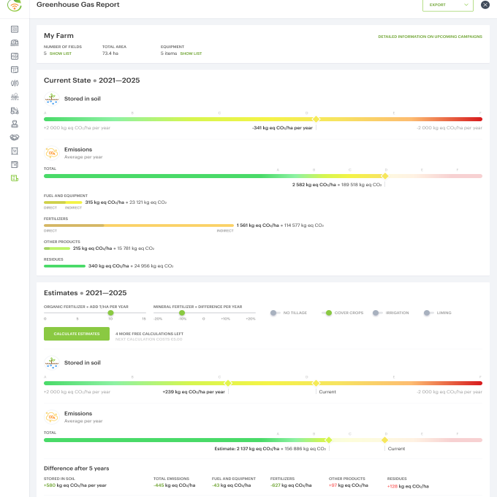This screenshot has width=497, height=497.
Task: Click Fertilizers difference value at bottom
Action: [x=291, y=485]
